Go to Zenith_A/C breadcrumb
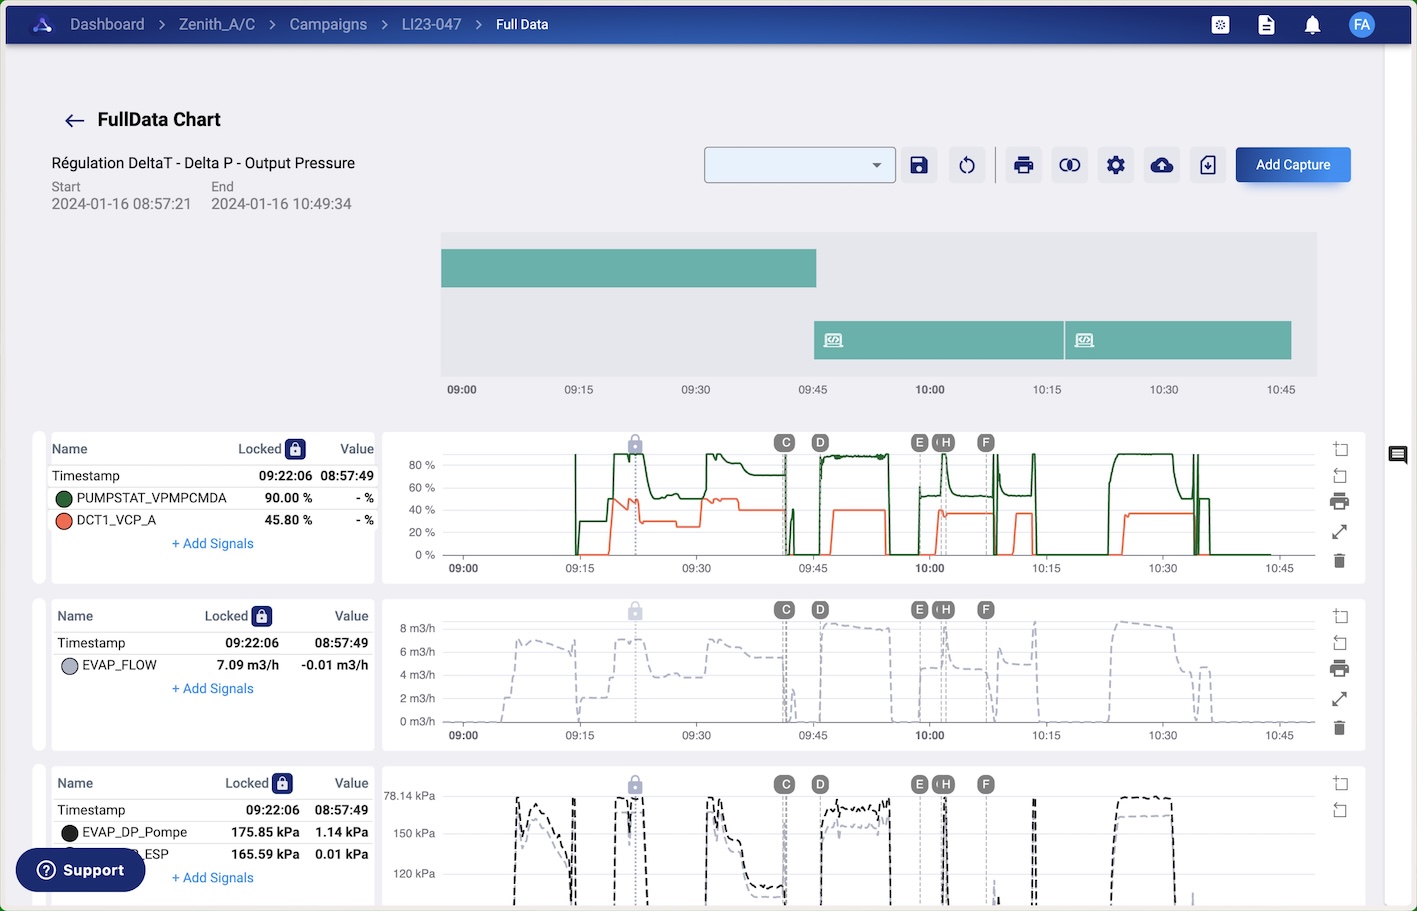The width and height of the screenshot is (1417, 911). coord(217,24)
